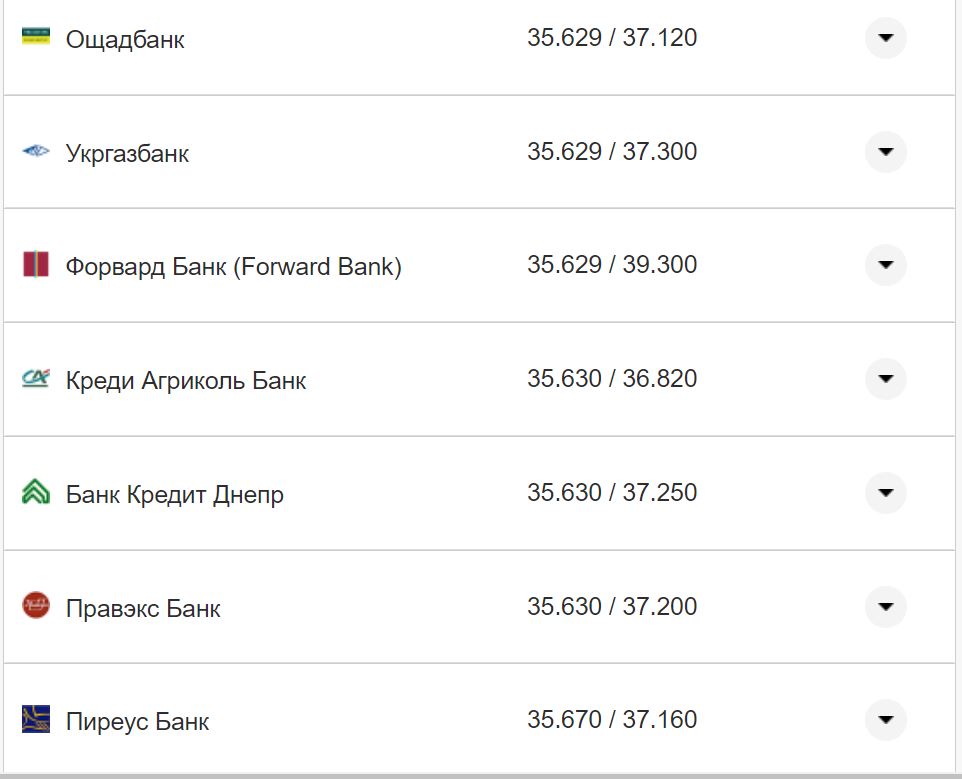Open the Правэкс Банк dropdown arrow
962x779 pixels.
click(x=885, y=606)
